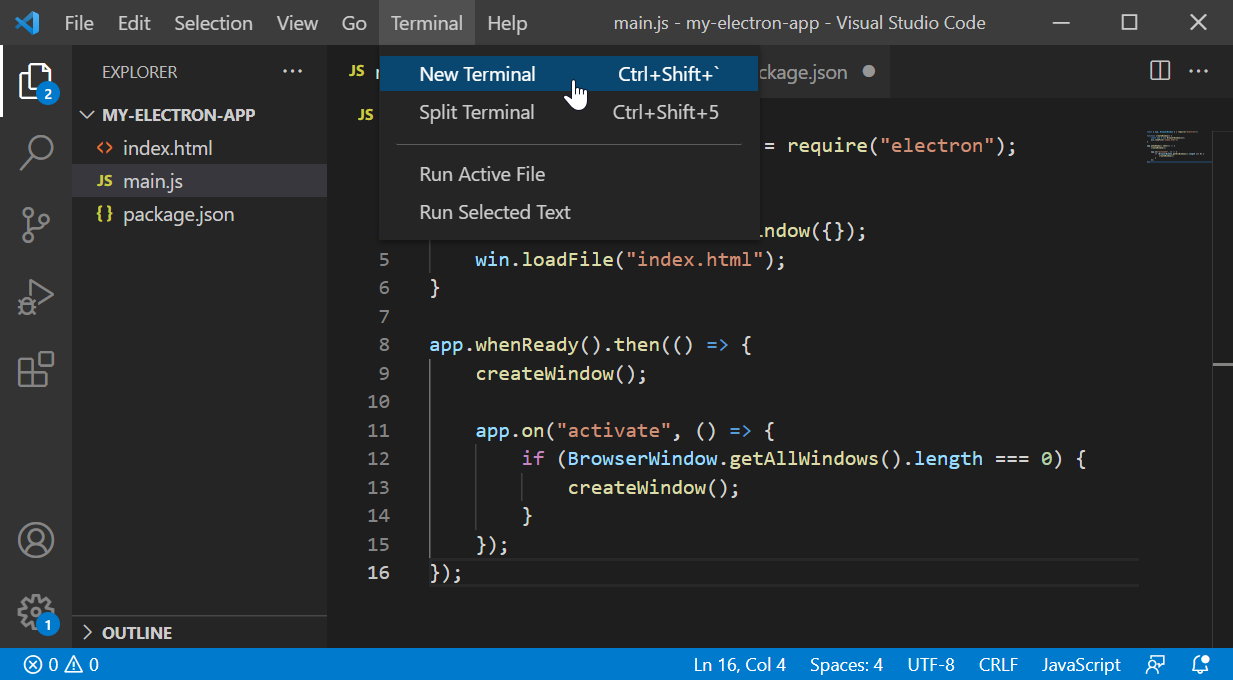This screenshot has width=1233, height=680.
Task: Open the Source Control view icon
Action: [x=36, y=225]
